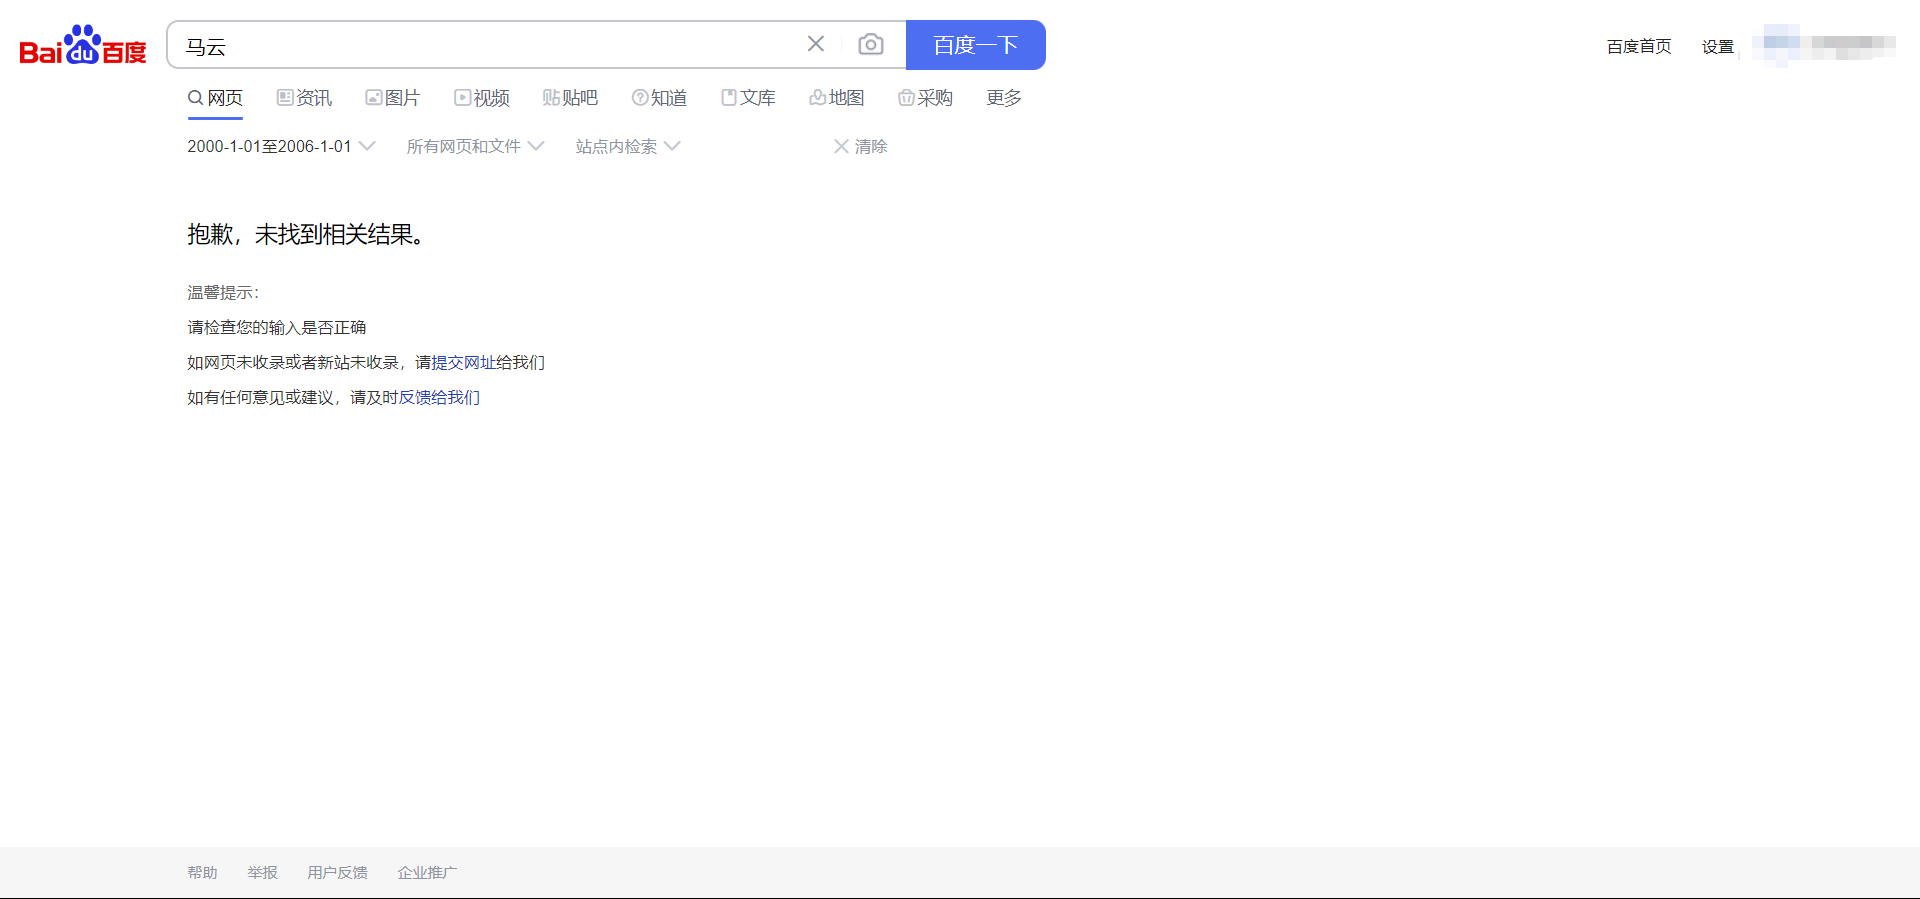
Task: Switch to the 图片 images tab
Action: [x=393, y=98]
